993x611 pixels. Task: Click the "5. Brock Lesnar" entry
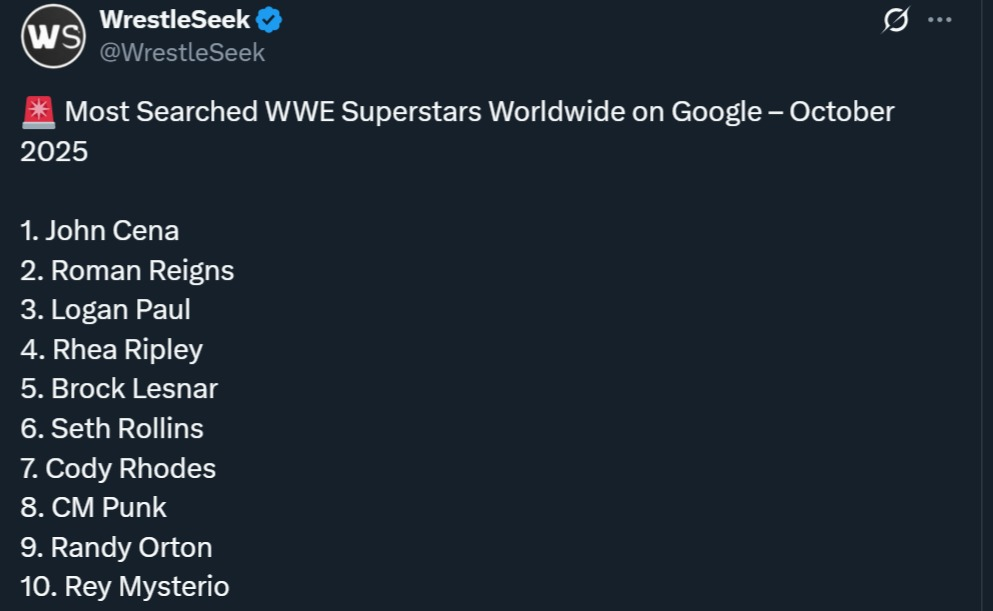[119, 388]
